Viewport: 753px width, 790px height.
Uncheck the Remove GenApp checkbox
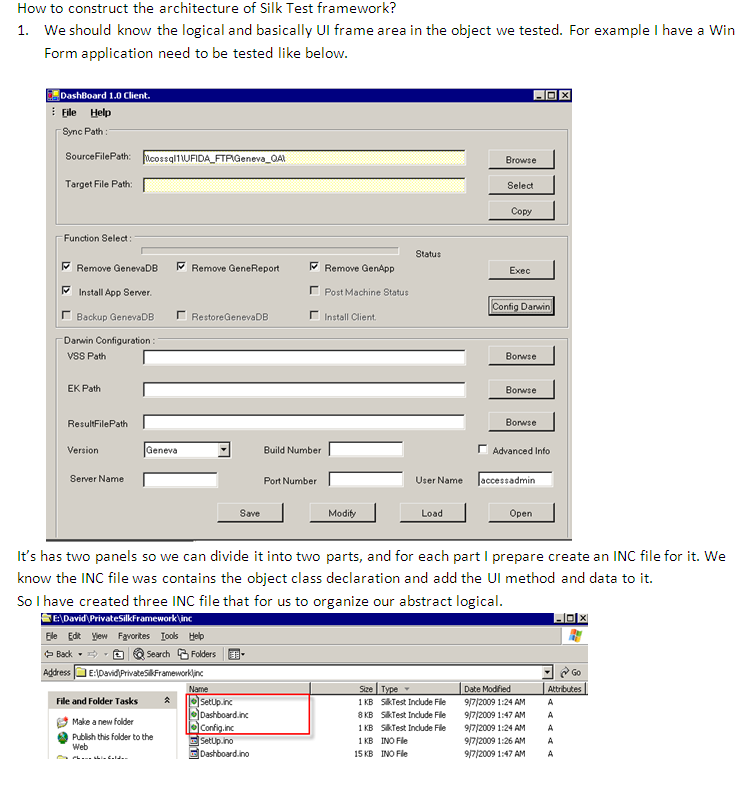(x=314, y=267)
